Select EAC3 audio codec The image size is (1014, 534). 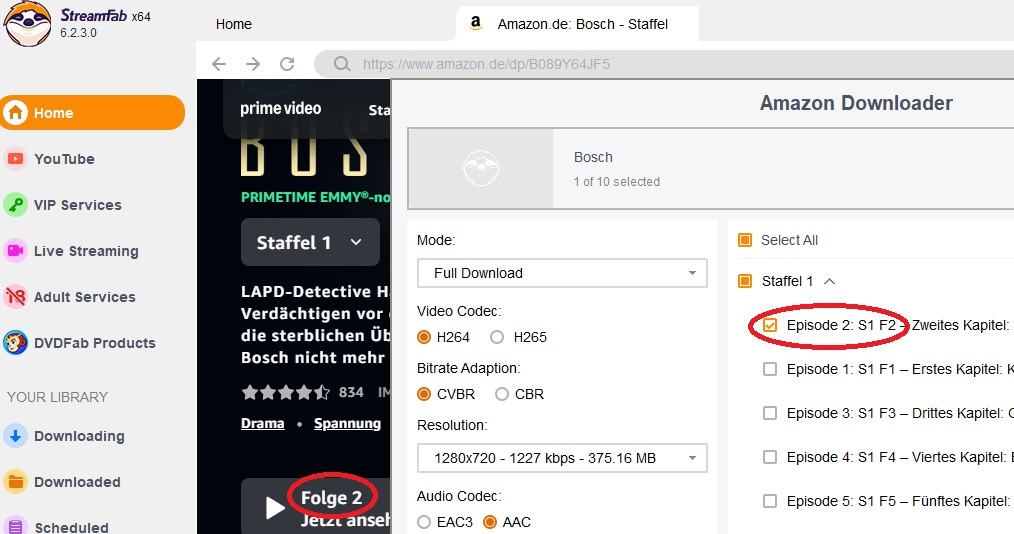pyautogui.click(x=424, y=522)
